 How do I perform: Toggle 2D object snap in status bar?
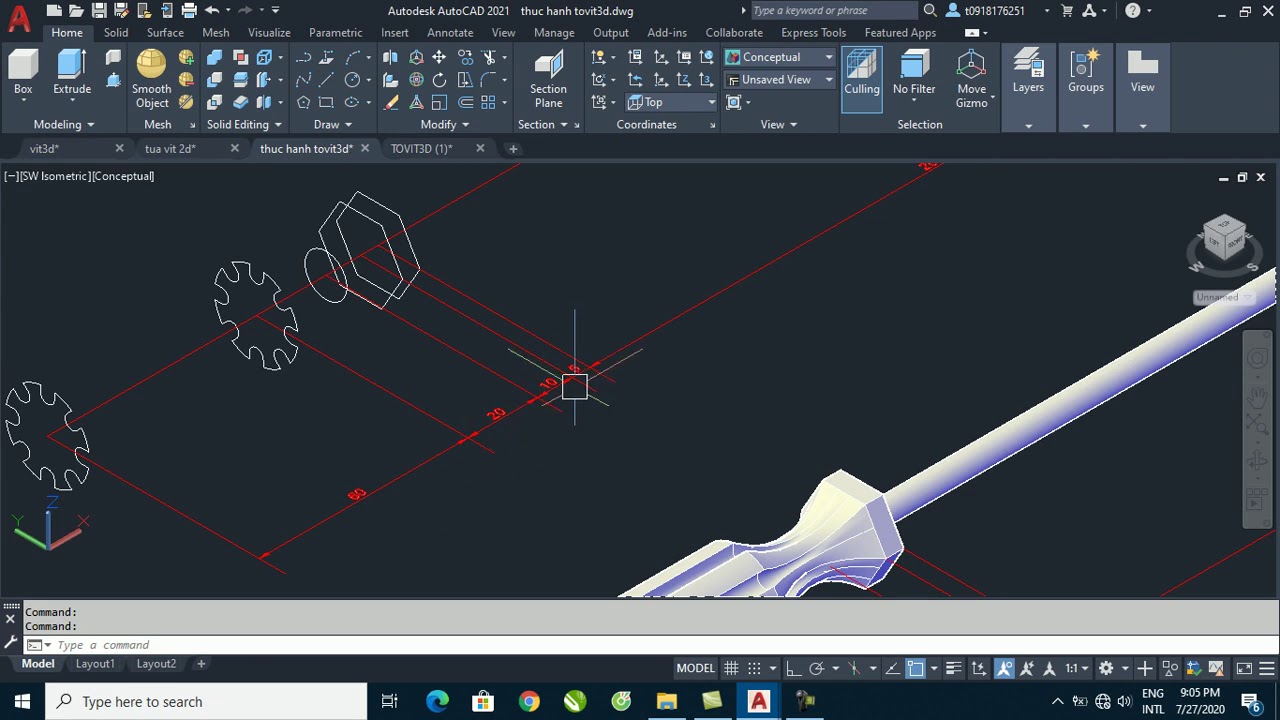(x=915, y=668)
